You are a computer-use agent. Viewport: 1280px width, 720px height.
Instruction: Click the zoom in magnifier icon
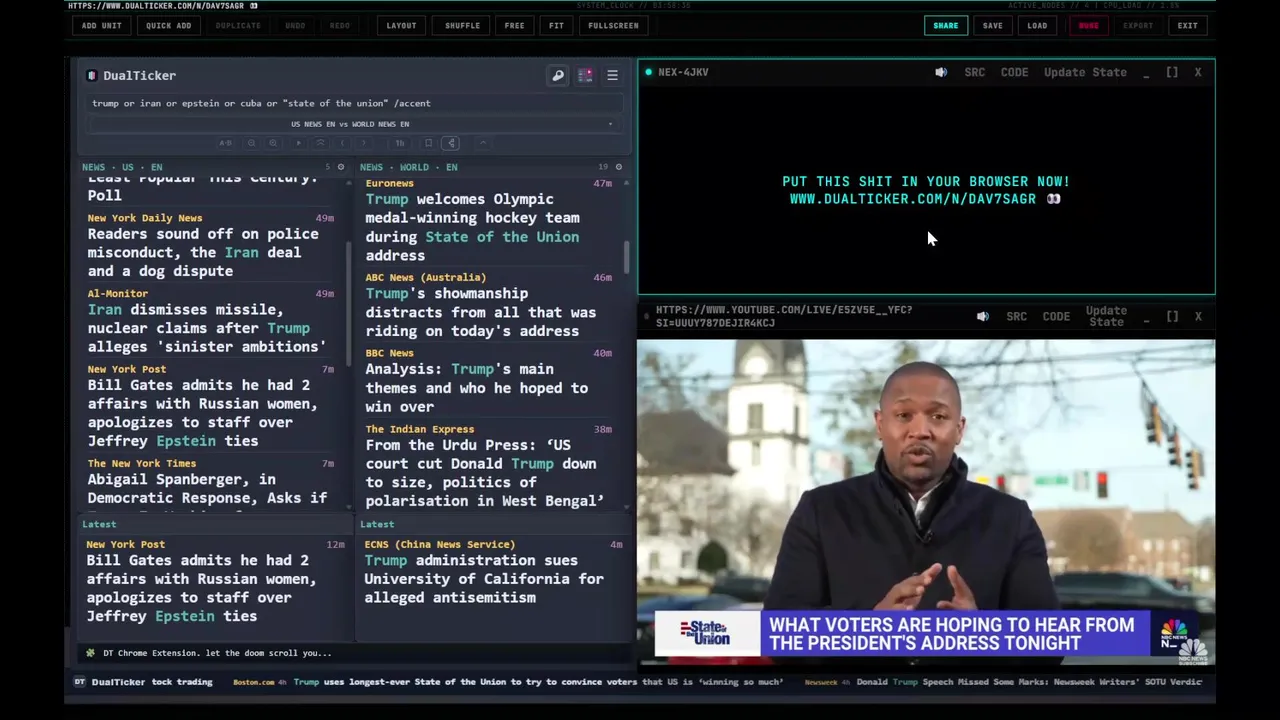pyautogui.click(x=273, y=143)
